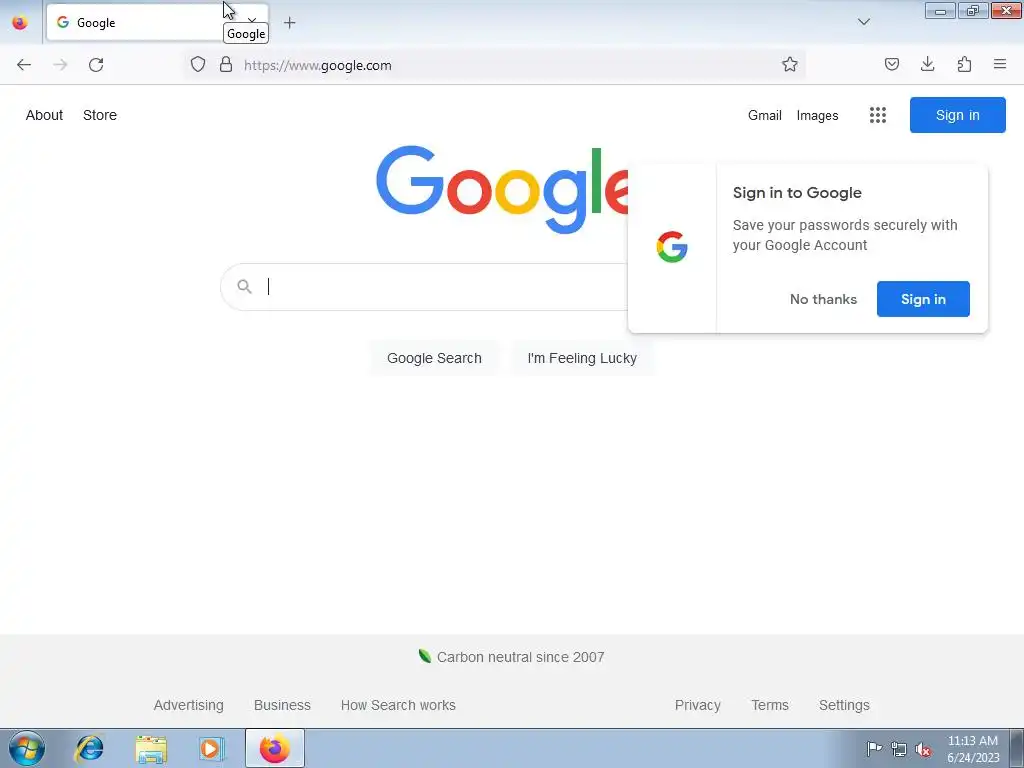Screen dimensions: 1024x768
Task: Click the Google G icon in popup
Action: [x=672, y=247]
